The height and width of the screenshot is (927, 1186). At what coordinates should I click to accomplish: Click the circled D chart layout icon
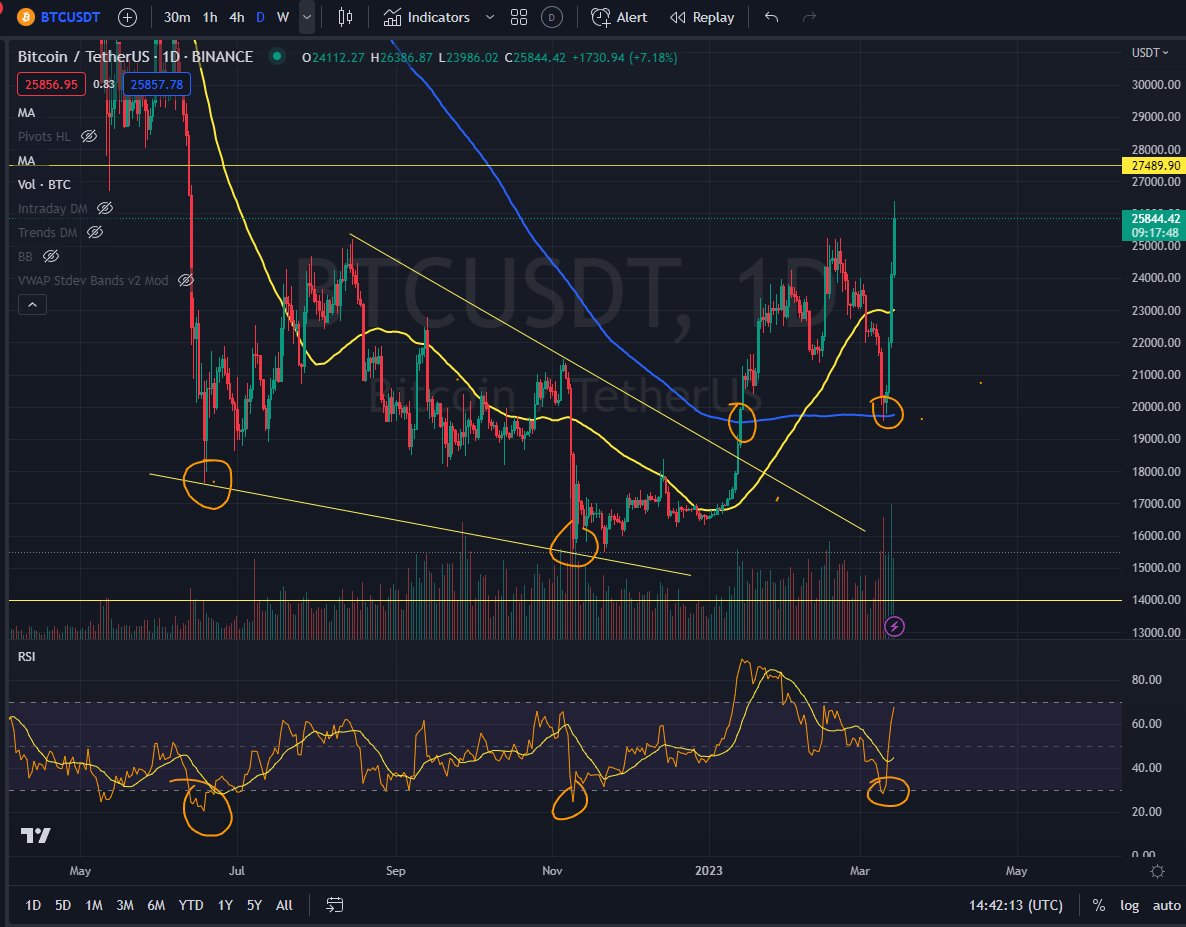pyautogui.click(x=552, y=17)
